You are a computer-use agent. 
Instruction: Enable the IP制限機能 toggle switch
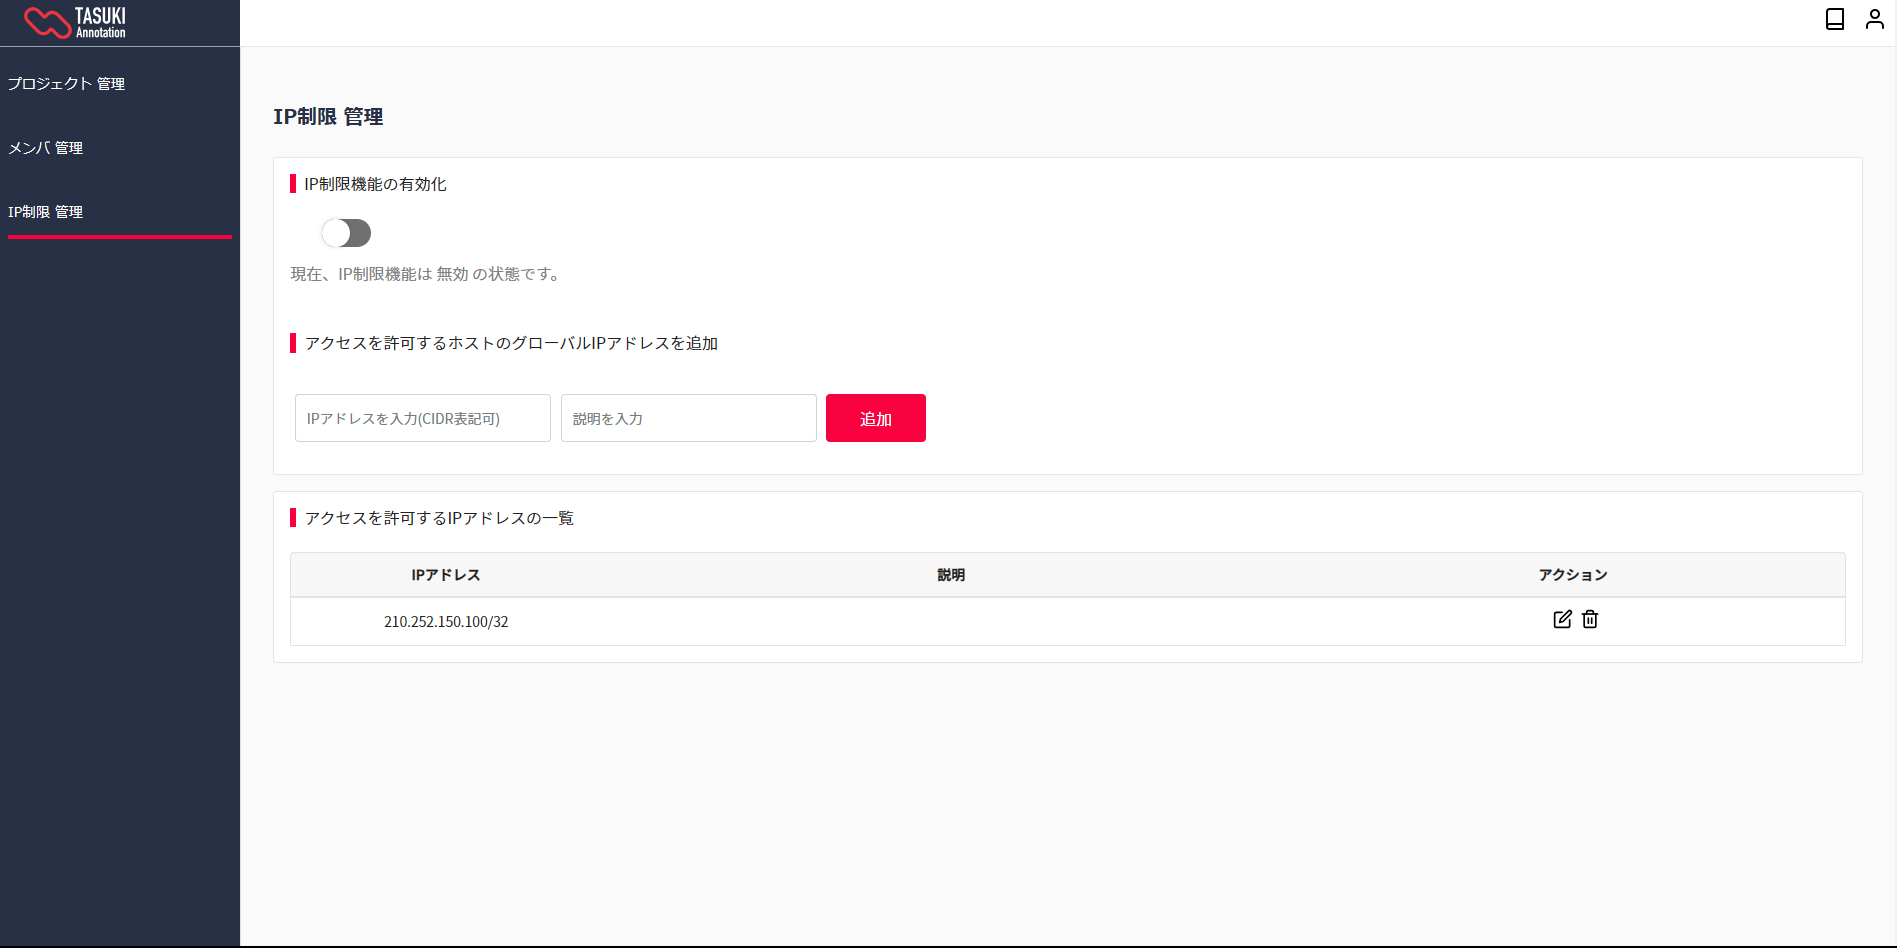(346, 233)
